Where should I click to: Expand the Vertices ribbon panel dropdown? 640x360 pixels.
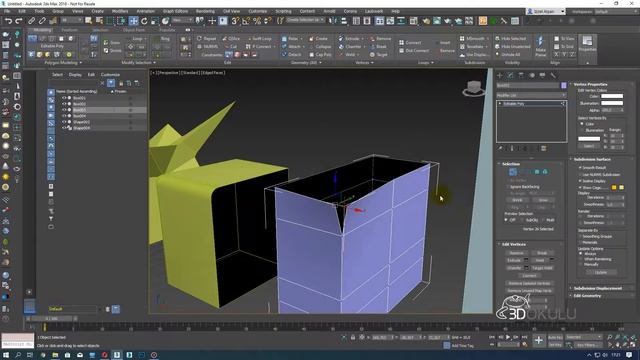tap(364, 62)
